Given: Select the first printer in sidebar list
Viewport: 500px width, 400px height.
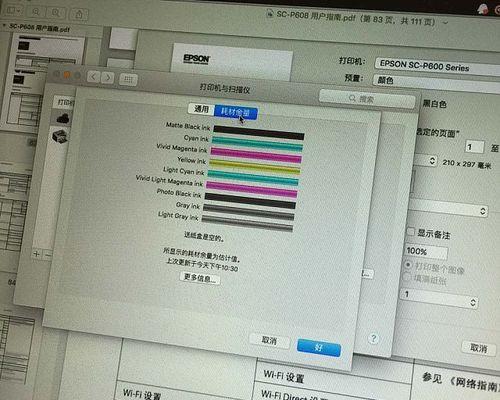Looking at the screenshot, I should [63, 118].
